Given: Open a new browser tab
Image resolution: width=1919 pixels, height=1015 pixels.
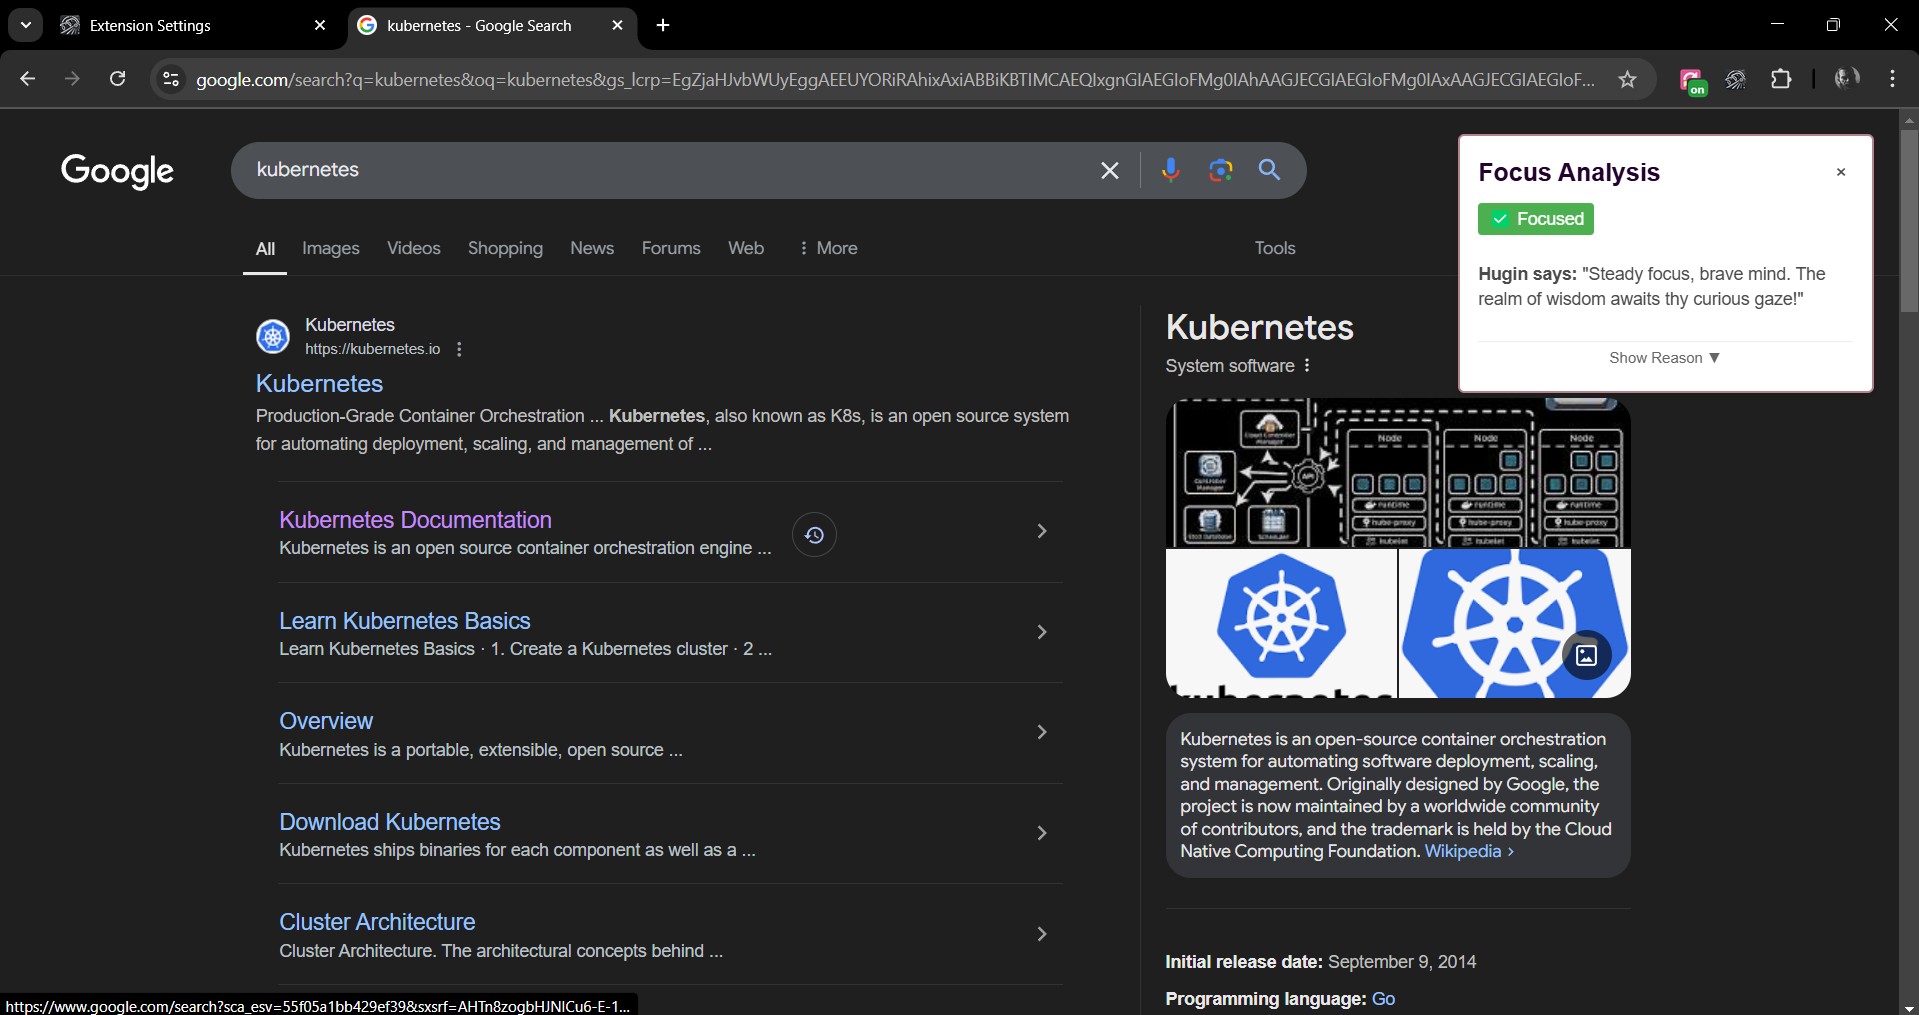Looking at the screenshot, I should click(663, 25).
